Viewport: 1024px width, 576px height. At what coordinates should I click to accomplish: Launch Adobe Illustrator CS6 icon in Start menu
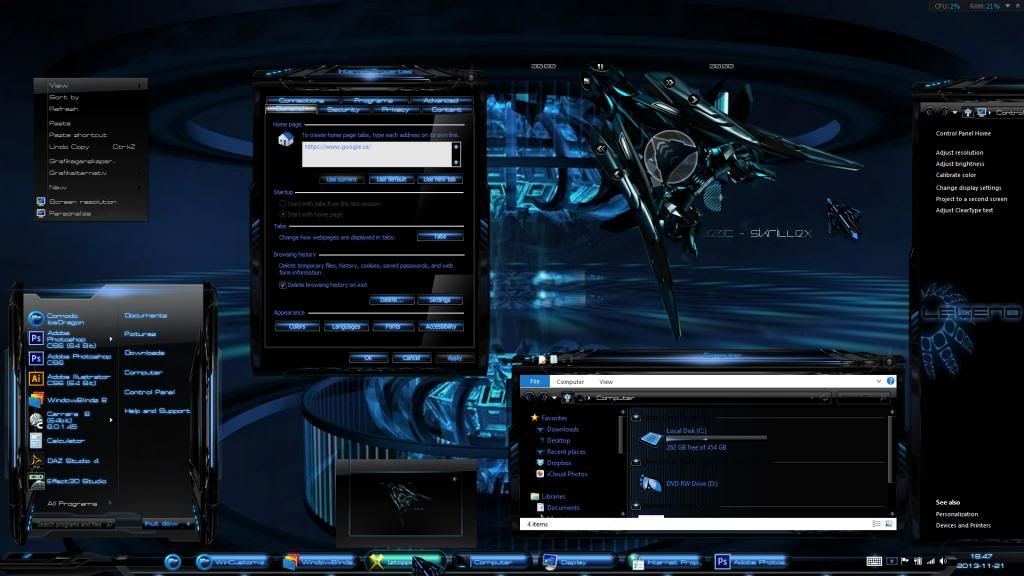(36, 379)
